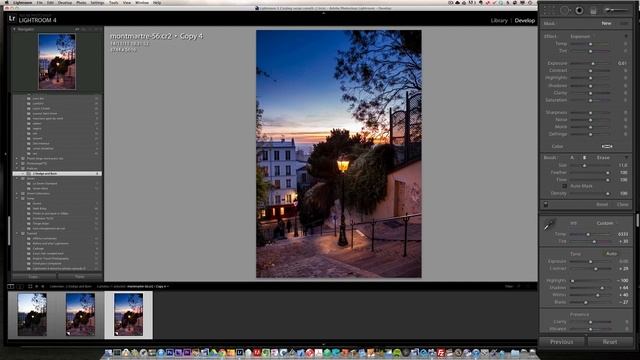Select the Graduated Filter tool
640x360 pixels.
point(593,11)
